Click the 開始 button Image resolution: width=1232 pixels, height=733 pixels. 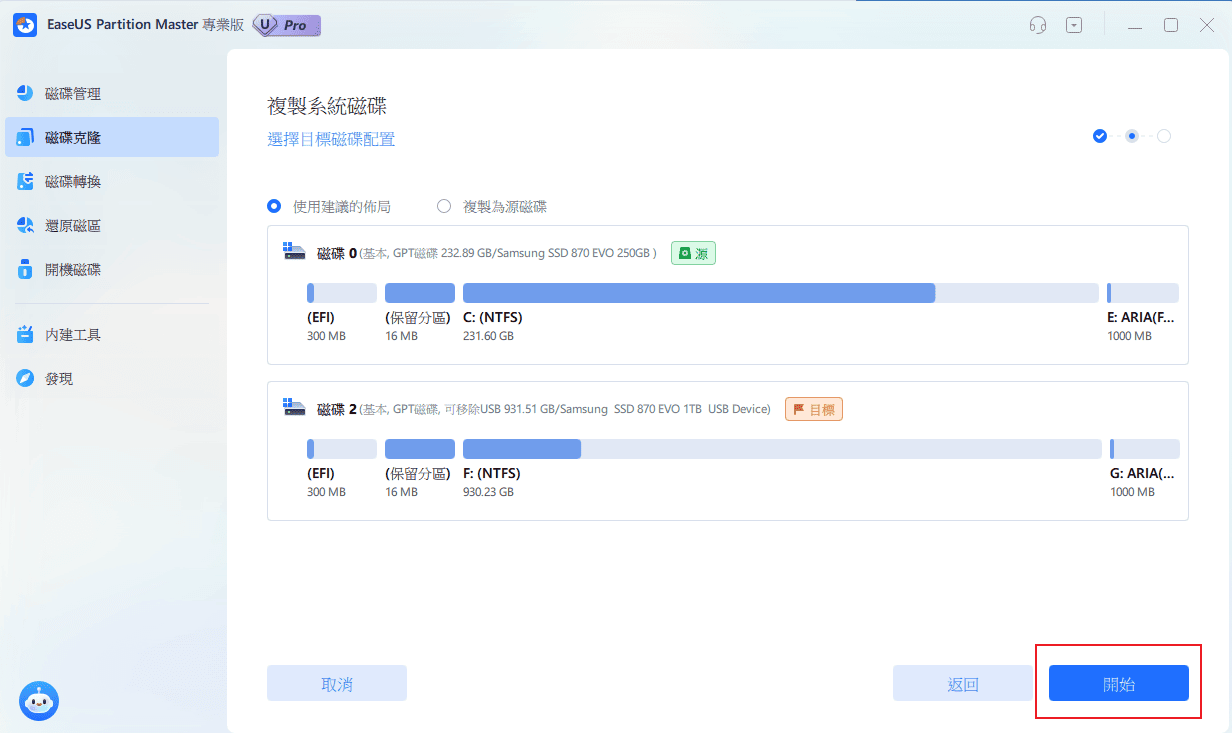point(1118,682)
